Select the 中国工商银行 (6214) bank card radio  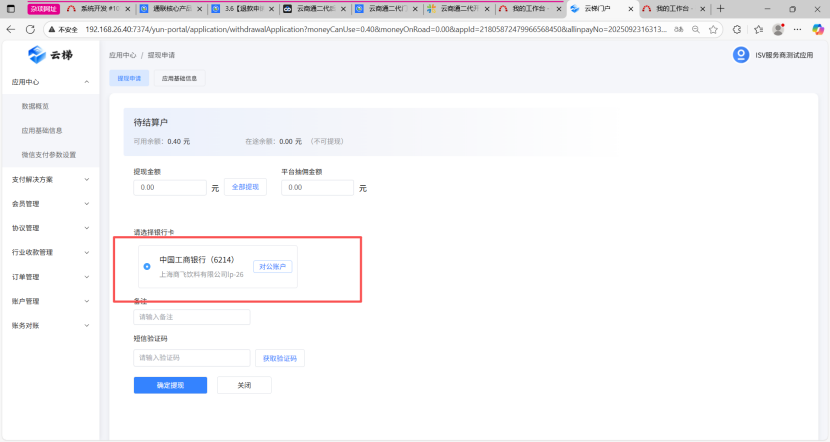tap(147, 266)
